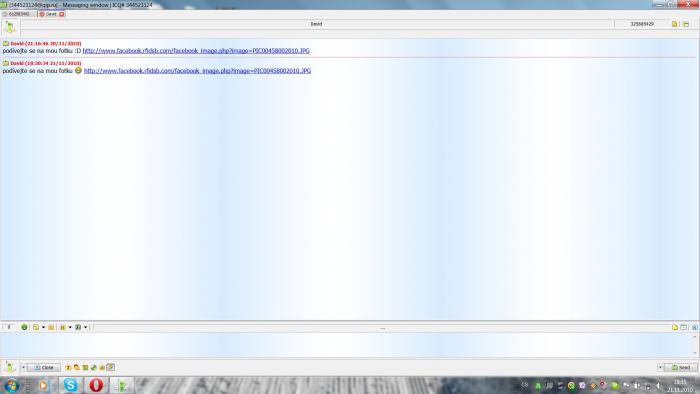The height and width of the screenshot is (394, 700).
Task: Click the QIP contact avatar icon at top-left
Action: pos(10,27)
